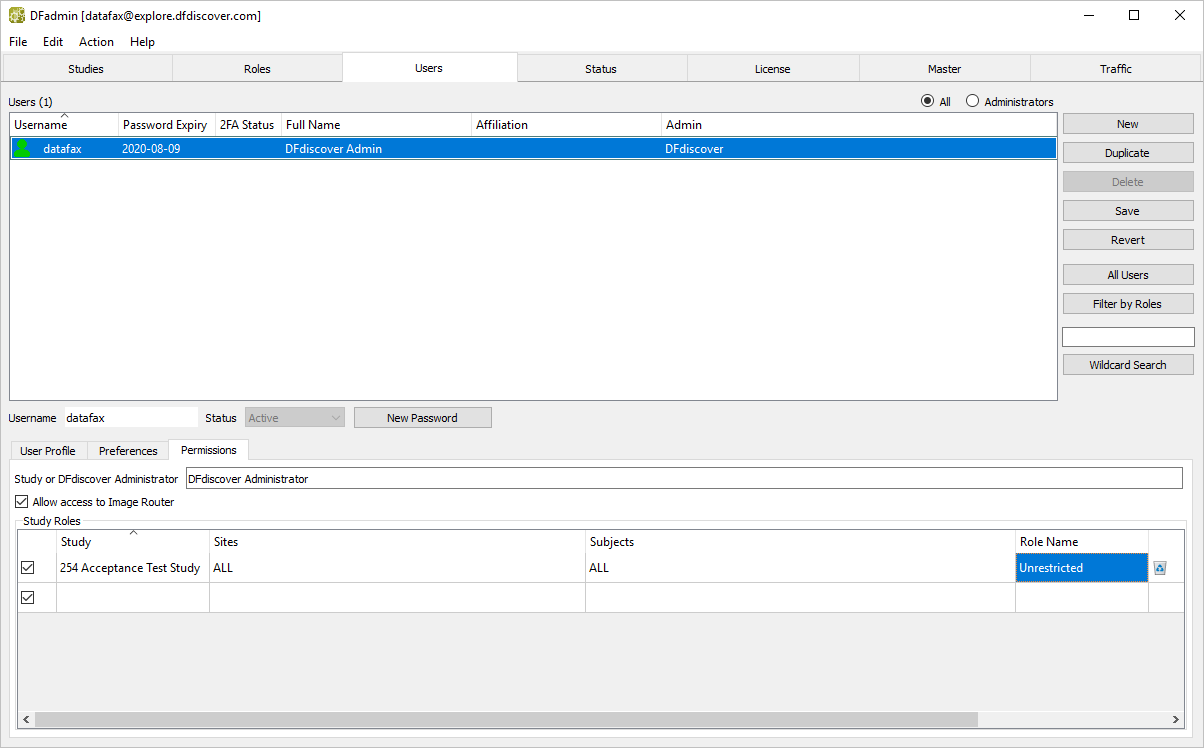Image resolution: width=1204 pixels, height=748 pixels.
Task: Click the green user icon for datafax
Action: [22, 149]
